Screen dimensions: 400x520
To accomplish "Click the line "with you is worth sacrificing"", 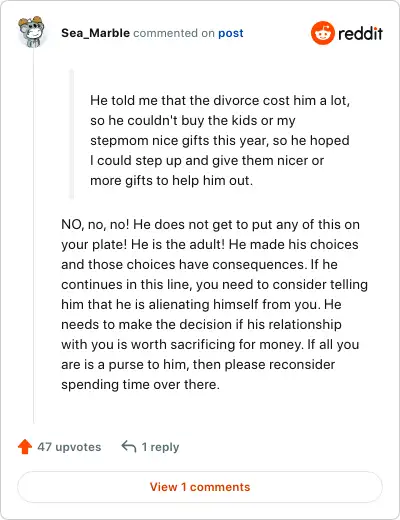I will [x=210, y=345].
